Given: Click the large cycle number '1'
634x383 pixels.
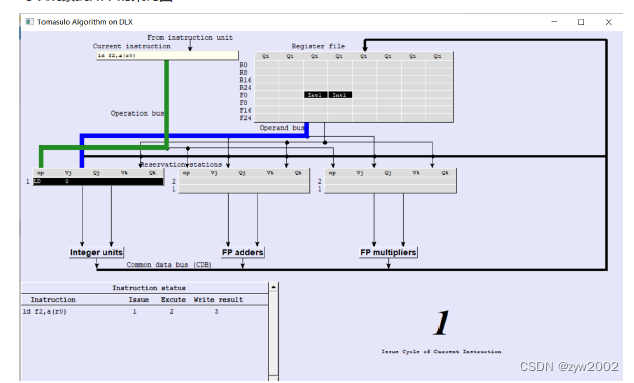Looking at the screenshot, I should (441, 323).
